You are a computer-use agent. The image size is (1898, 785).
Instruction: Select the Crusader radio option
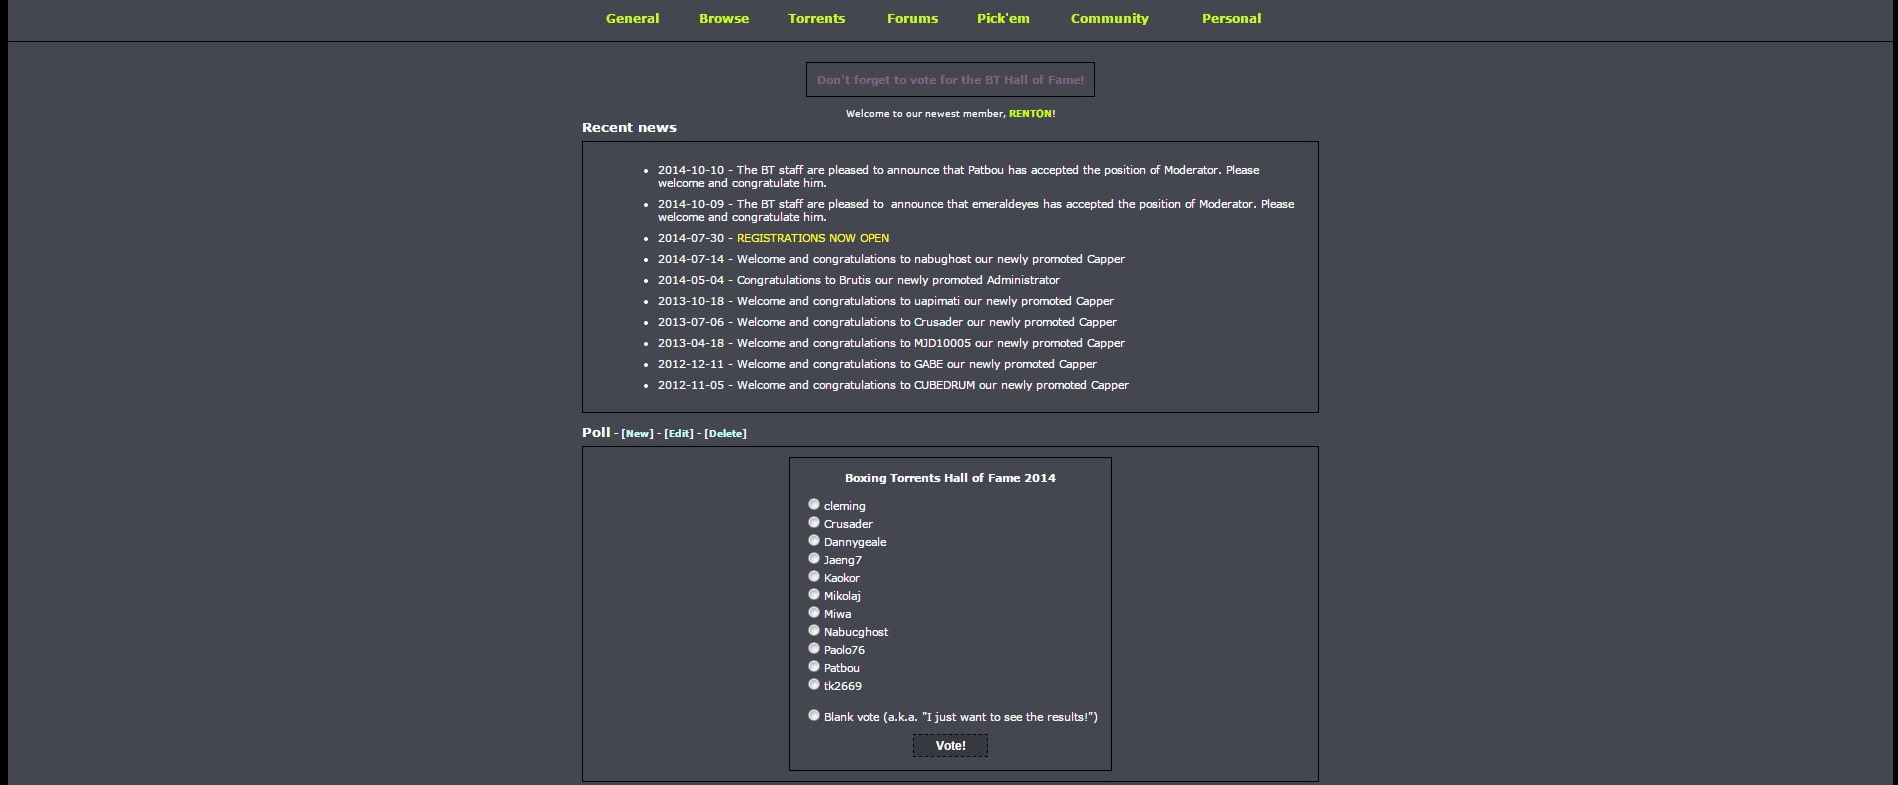814,523
